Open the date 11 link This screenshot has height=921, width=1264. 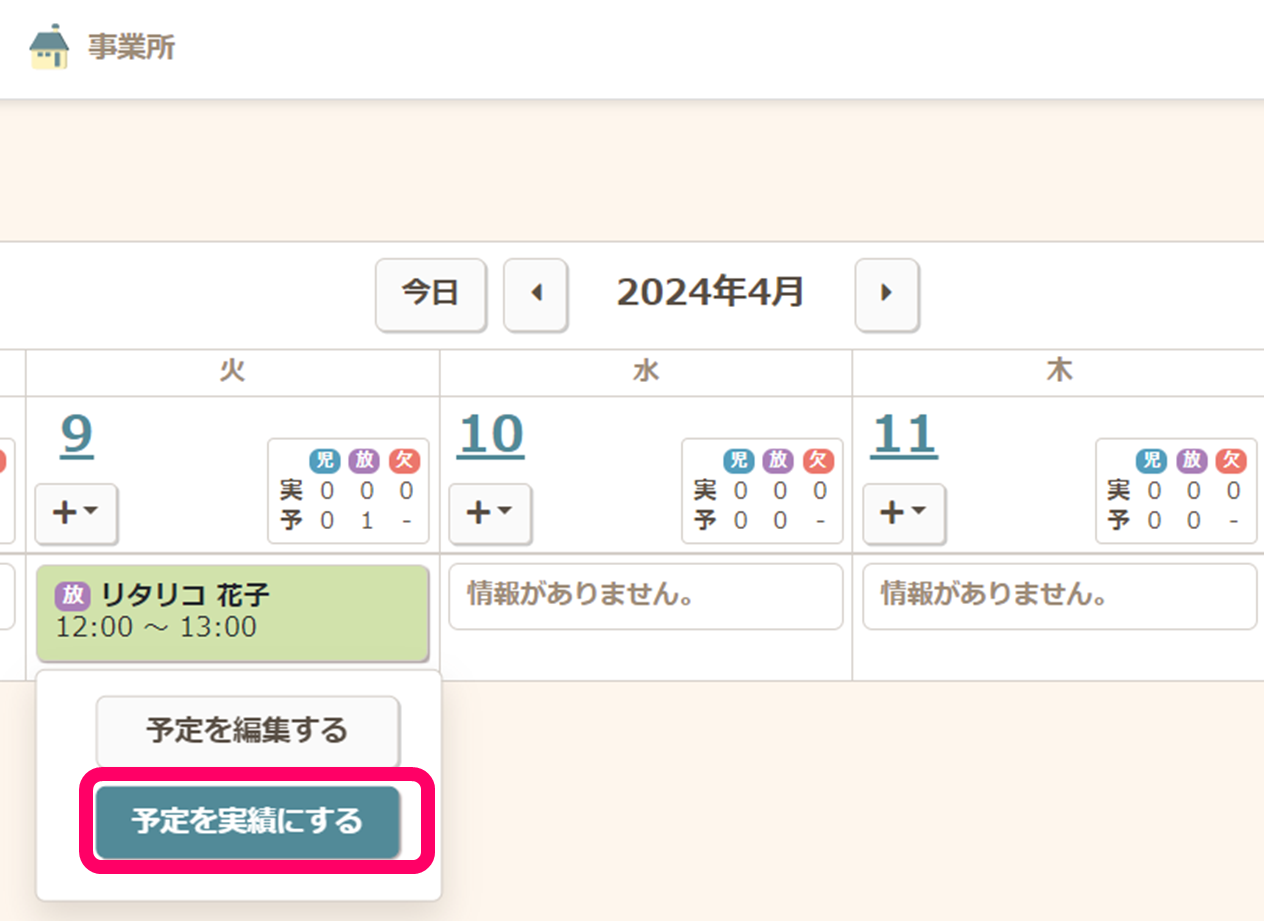coord(904,435)
